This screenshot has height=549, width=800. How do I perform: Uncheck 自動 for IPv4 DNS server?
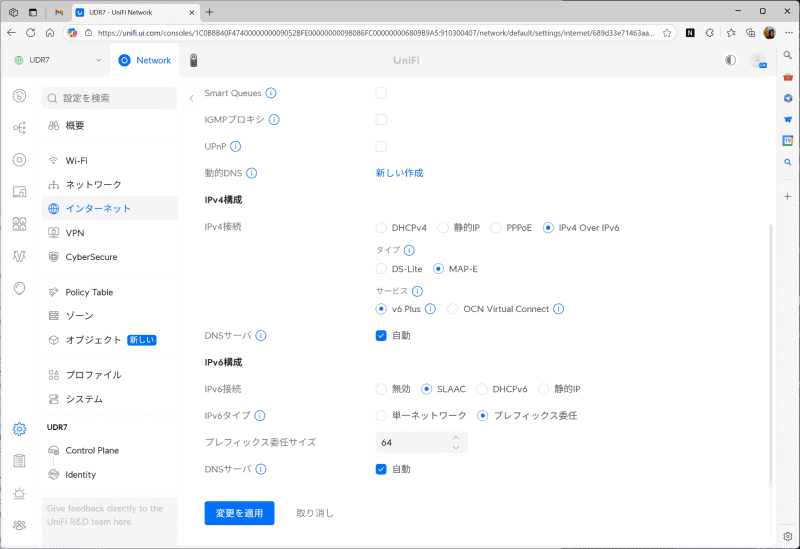(381, 336)
